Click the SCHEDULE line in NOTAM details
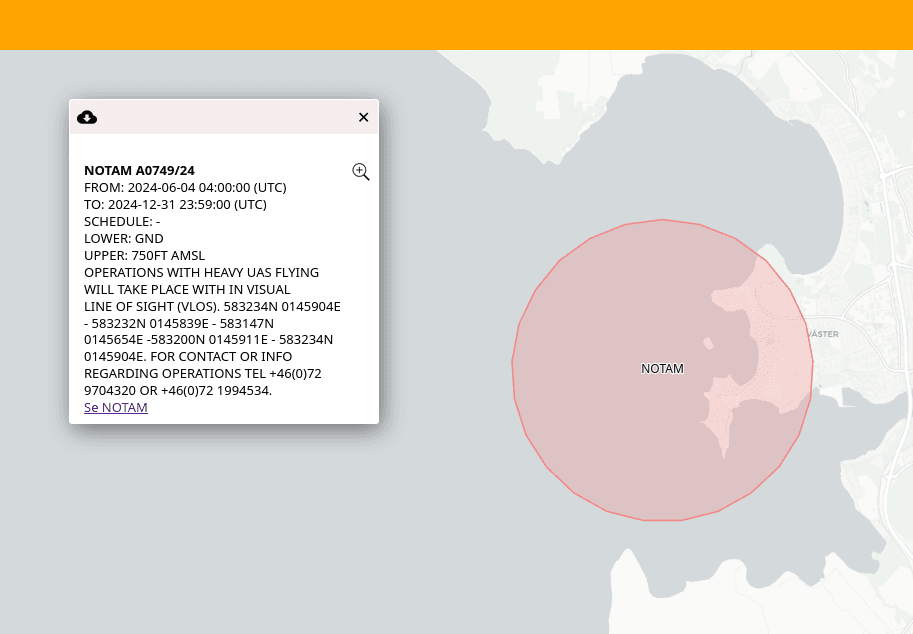 coord(122,221)
